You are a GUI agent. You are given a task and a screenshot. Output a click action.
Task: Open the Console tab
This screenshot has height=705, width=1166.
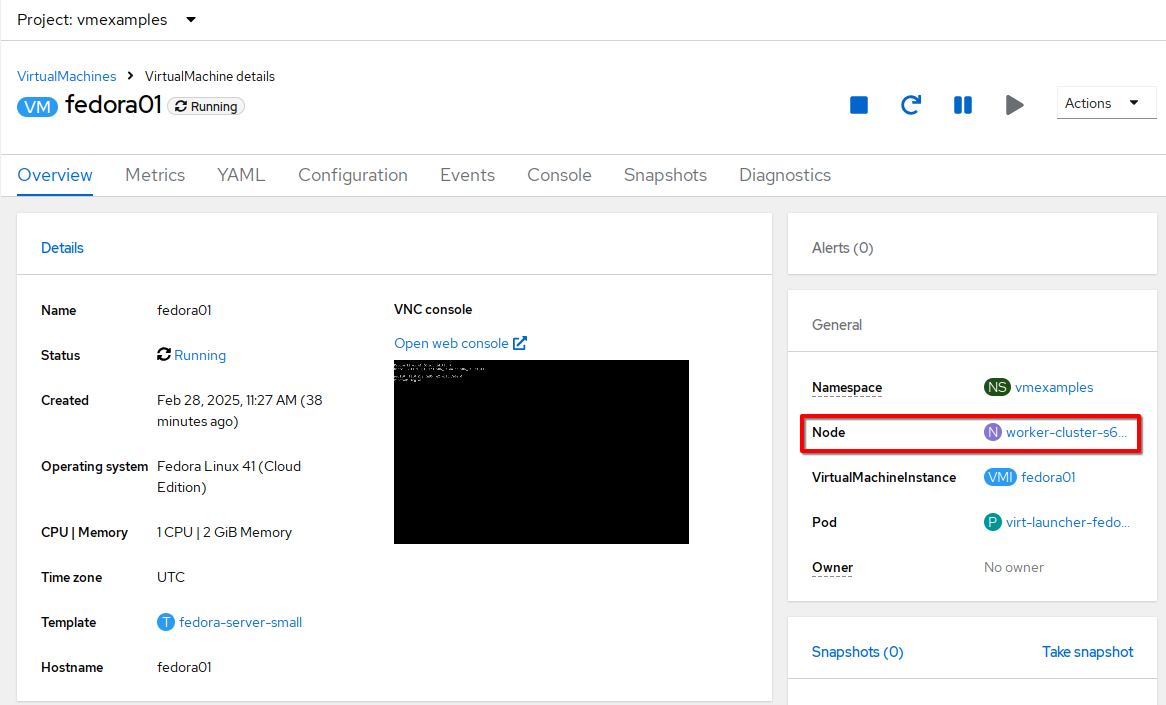point(559,175)
